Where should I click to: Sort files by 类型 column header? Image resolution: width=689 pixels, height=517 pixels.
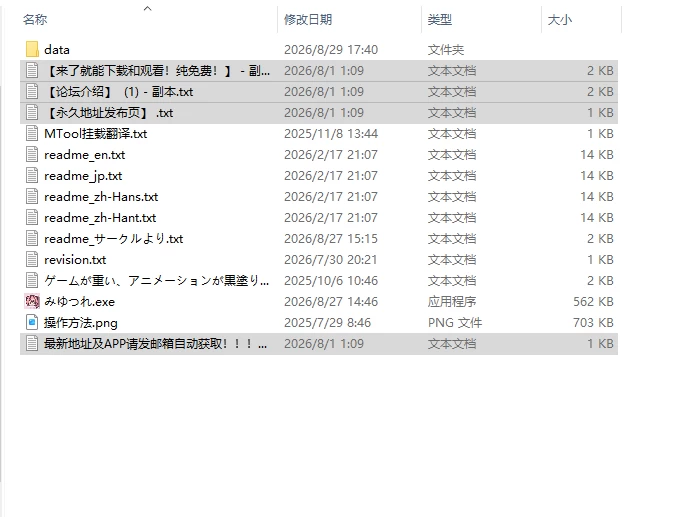pyautogui.click(x=440, y=20)
